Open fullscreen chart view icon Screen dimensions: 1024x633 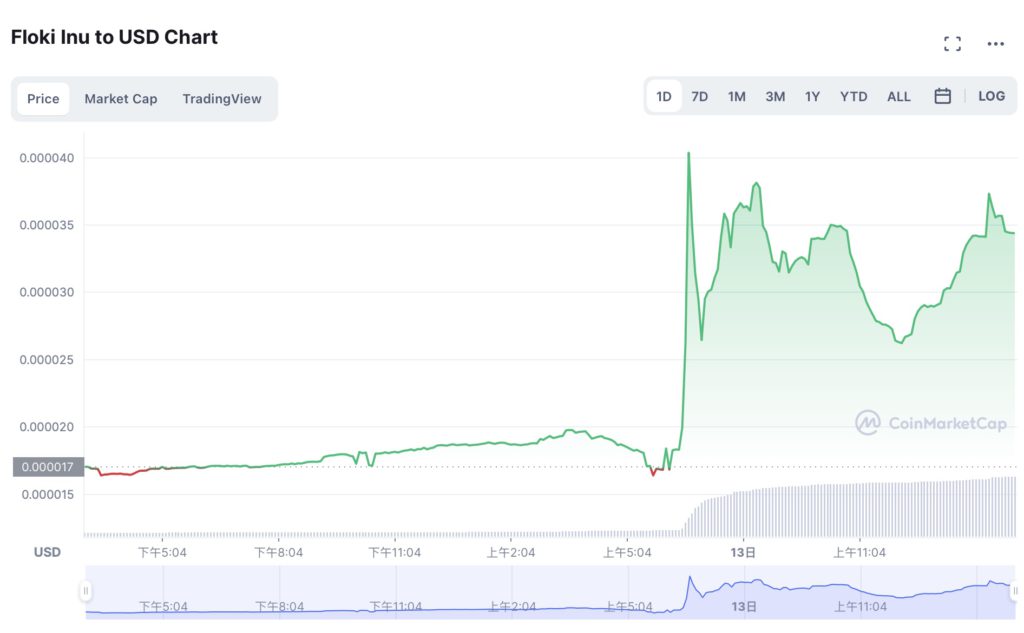point(952,44)
